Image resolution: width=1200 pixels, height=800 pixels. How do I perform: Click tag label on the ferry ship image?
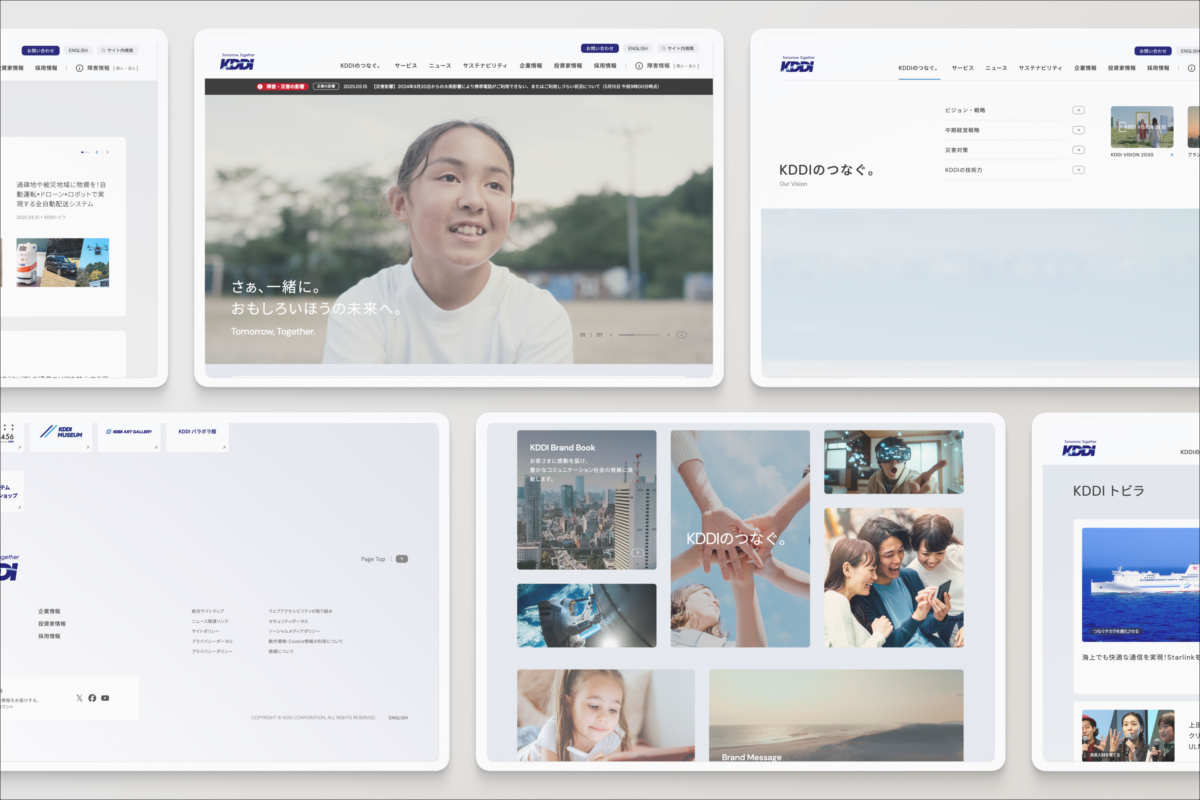(x=1115, y=632)
